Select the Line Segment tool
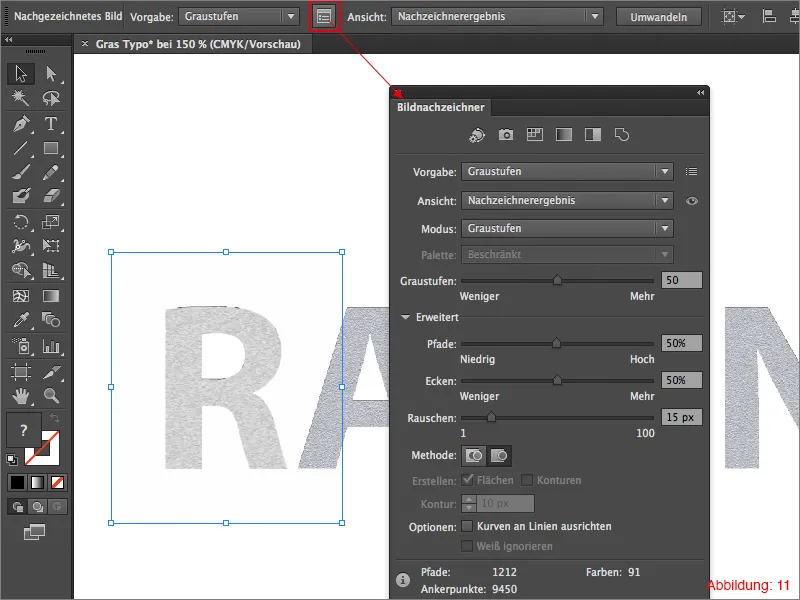The image size is (800, 600). tap(21, 148)
